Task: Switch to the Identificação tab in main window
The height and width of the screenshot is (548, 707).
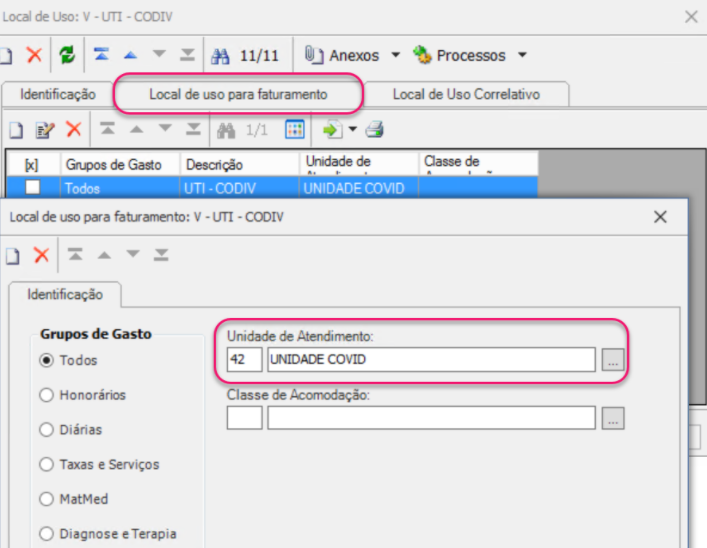Action: coord(58,94)
